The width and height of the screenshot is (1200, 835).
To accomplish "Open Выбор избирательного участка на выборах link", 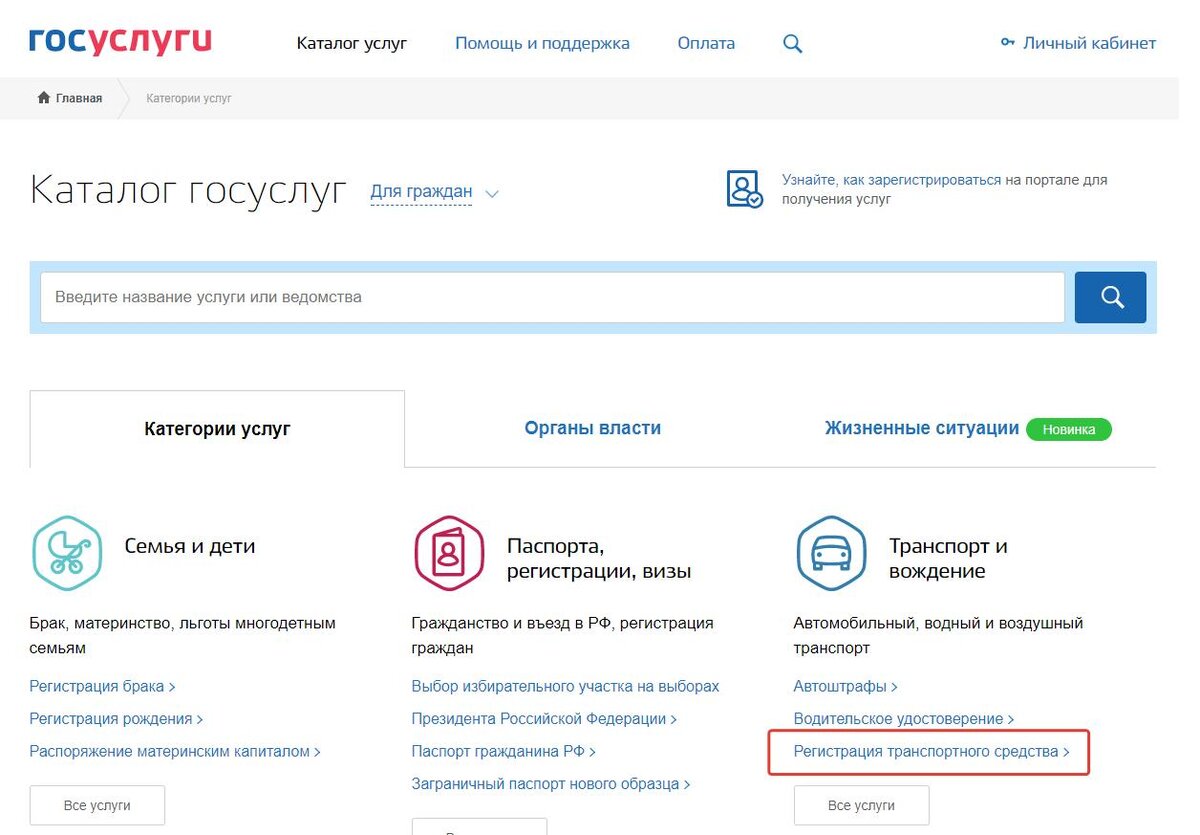I will (565, 687).
